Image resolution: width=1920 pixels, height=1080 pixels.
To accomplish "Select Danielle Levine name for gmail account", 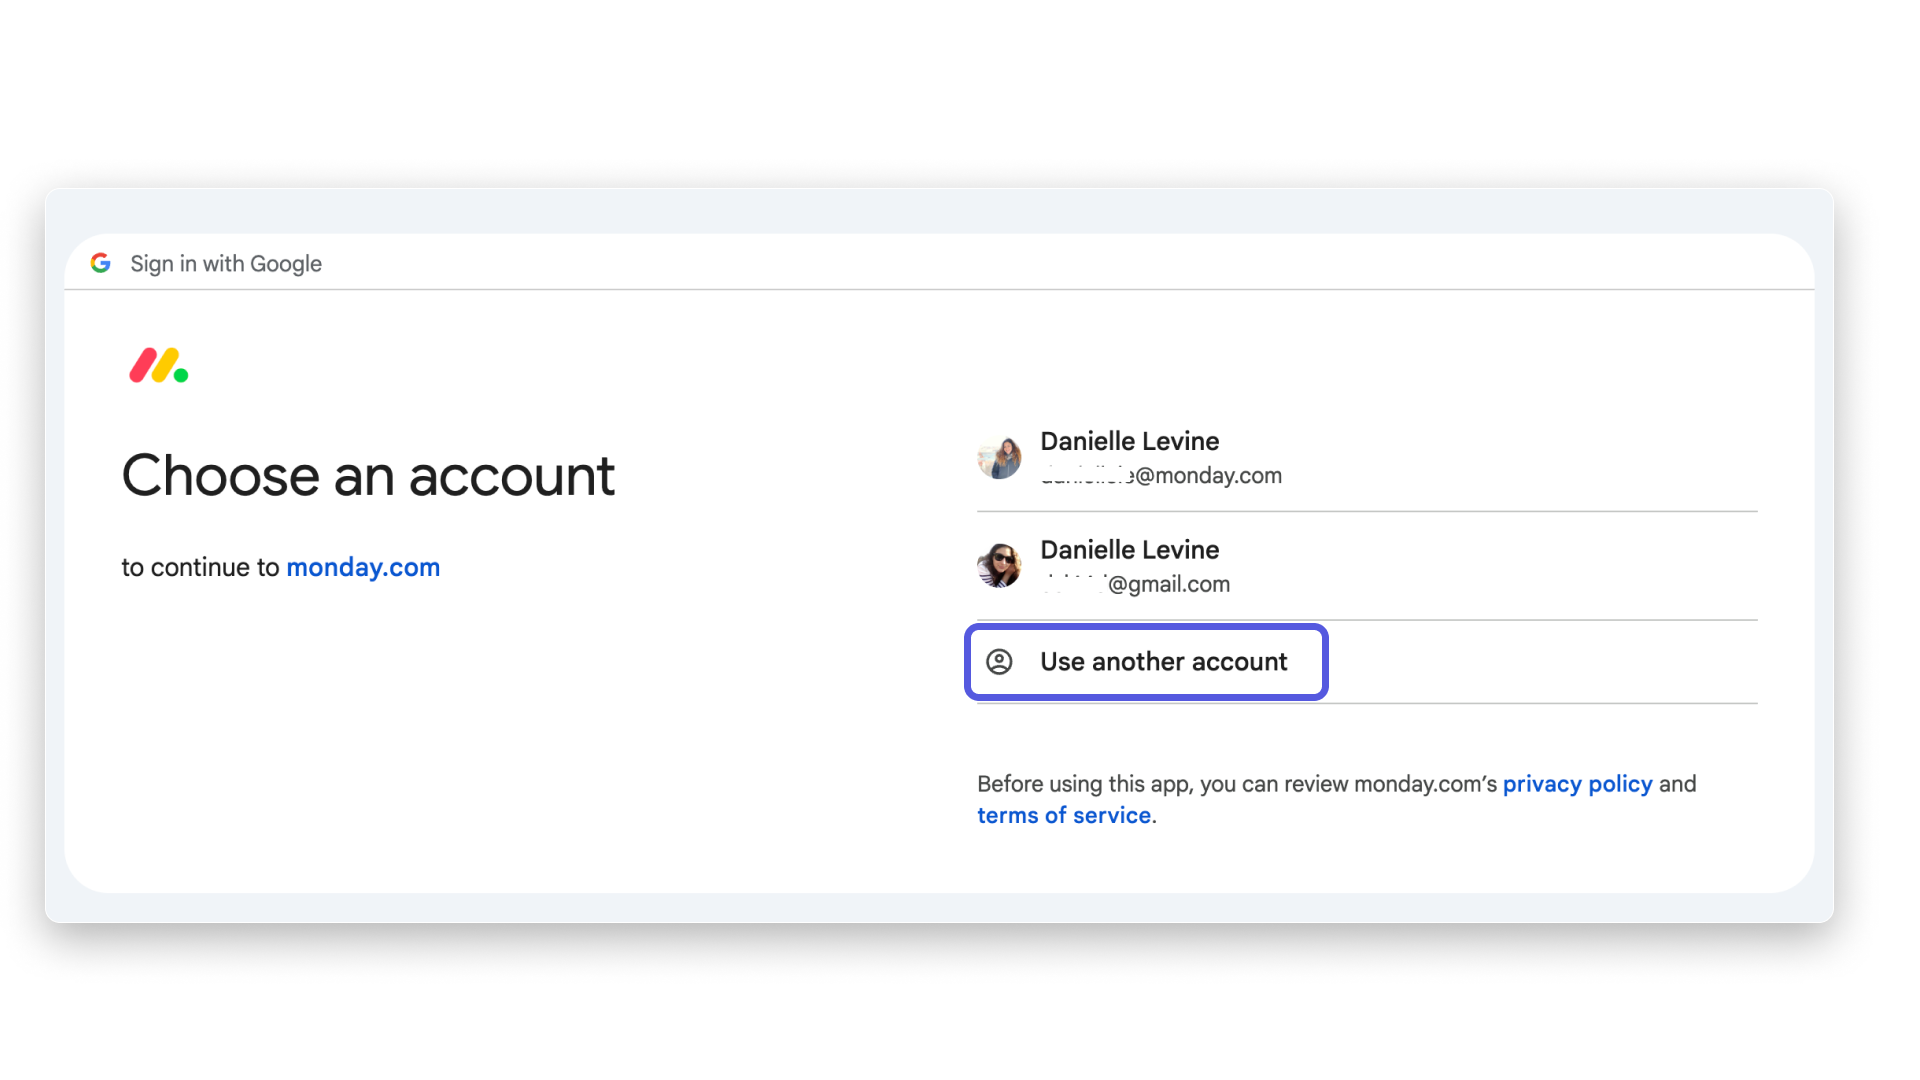I will (x=1129, y=550).
